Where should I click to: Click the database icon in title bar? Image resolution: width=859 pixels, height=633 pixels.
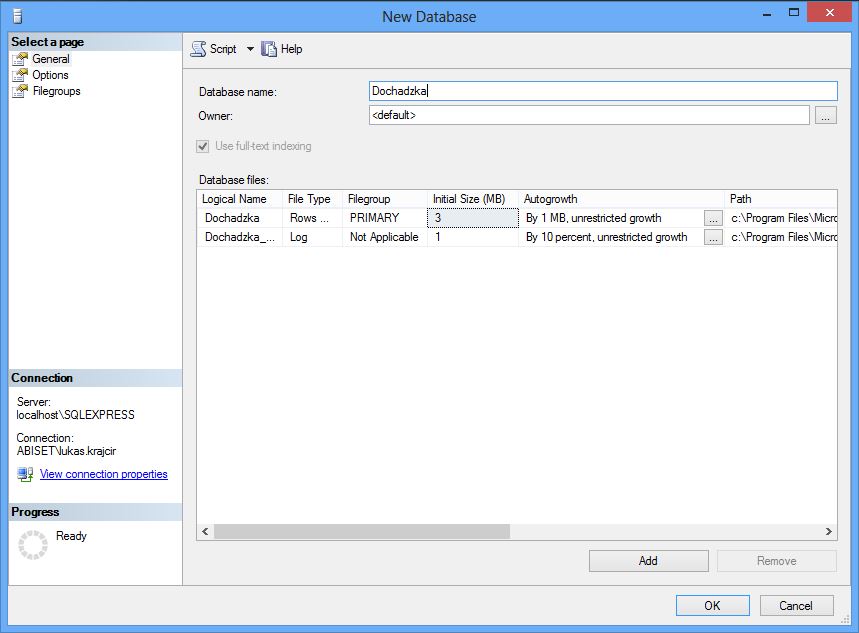(18, 16)
